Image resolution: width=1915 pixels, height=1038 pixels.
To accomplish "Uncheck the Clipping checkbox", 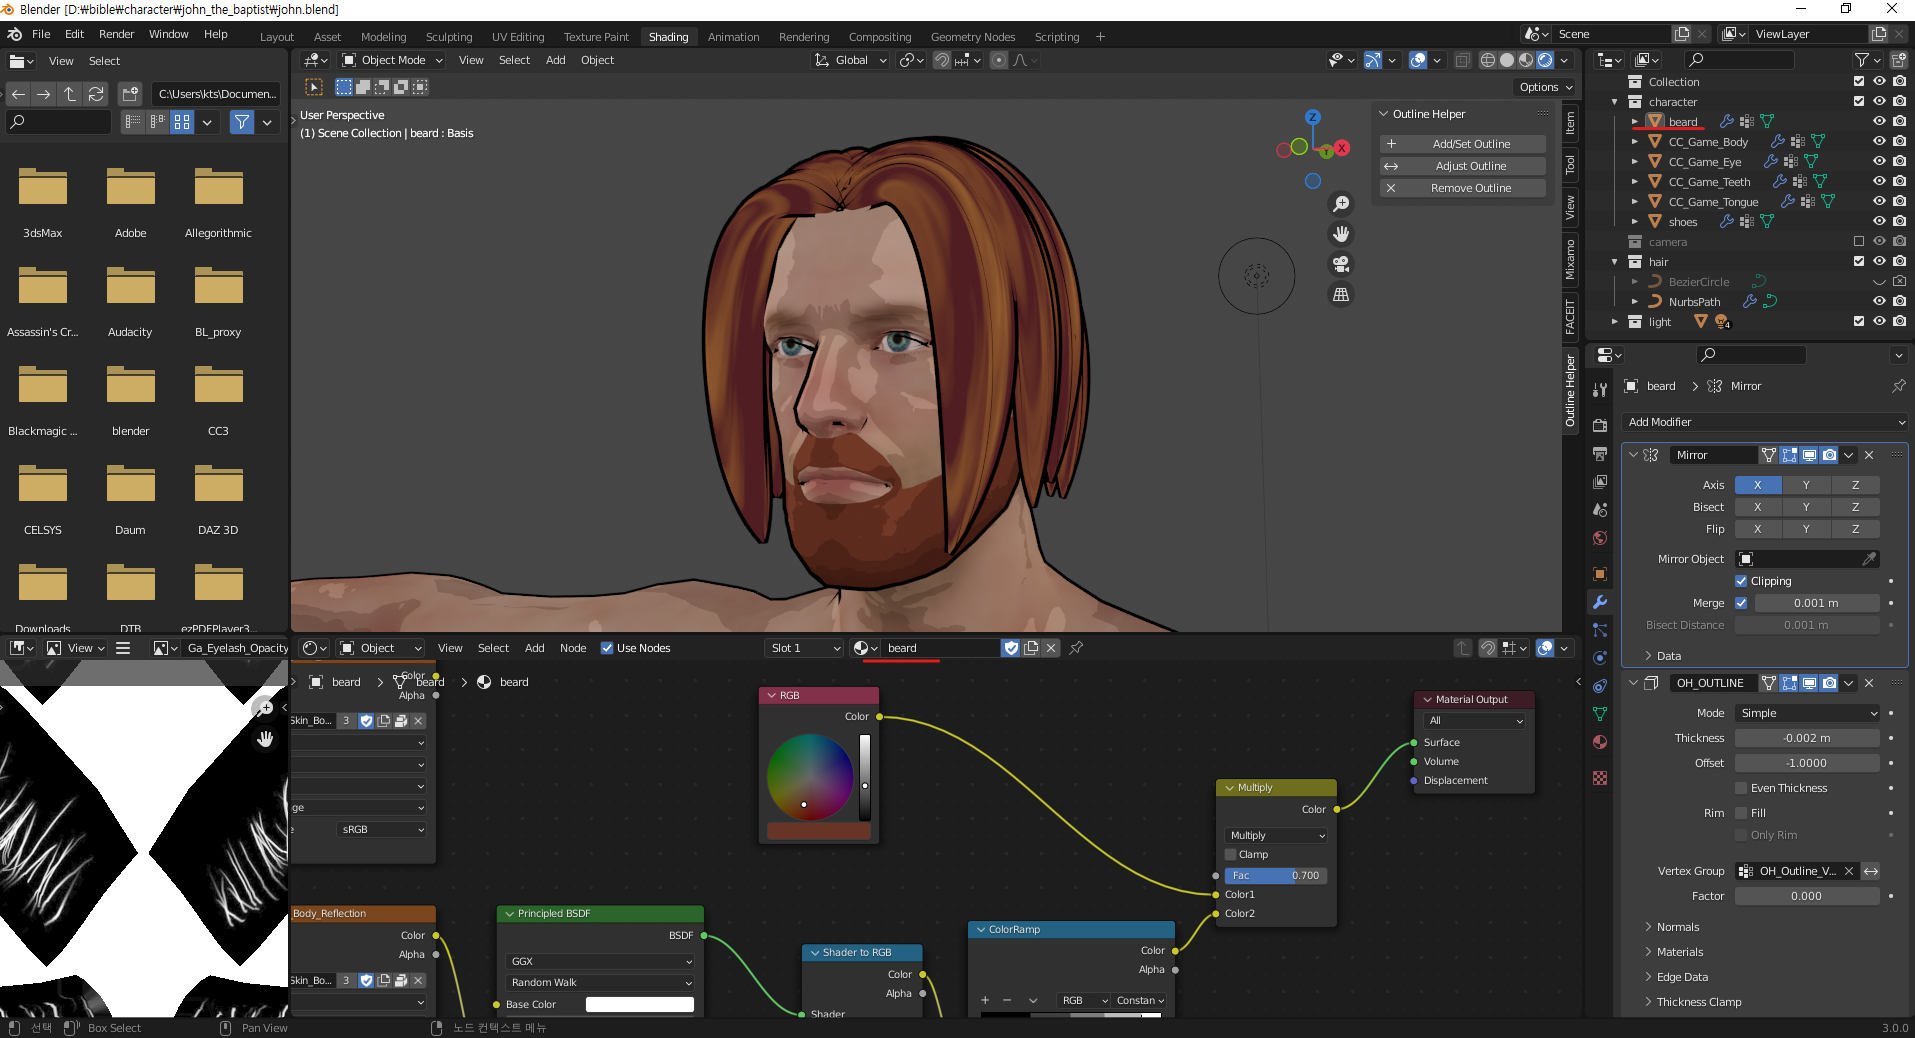I will click(x=1741, y=581).
